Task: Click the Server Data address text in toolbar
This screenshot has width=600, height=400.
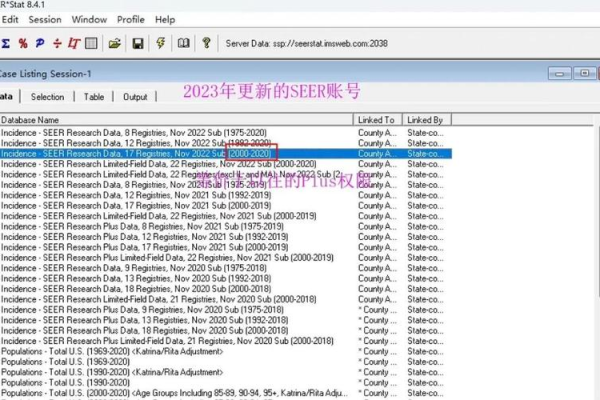Action: tap(307, 43)
